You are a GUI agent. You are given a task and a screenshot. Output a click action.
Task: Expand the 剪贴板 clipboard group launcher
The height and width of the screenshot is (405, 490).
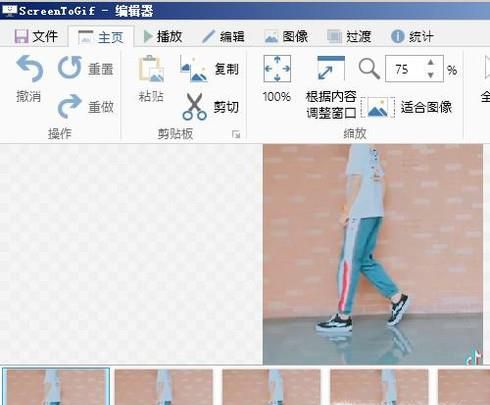point(236,134)
